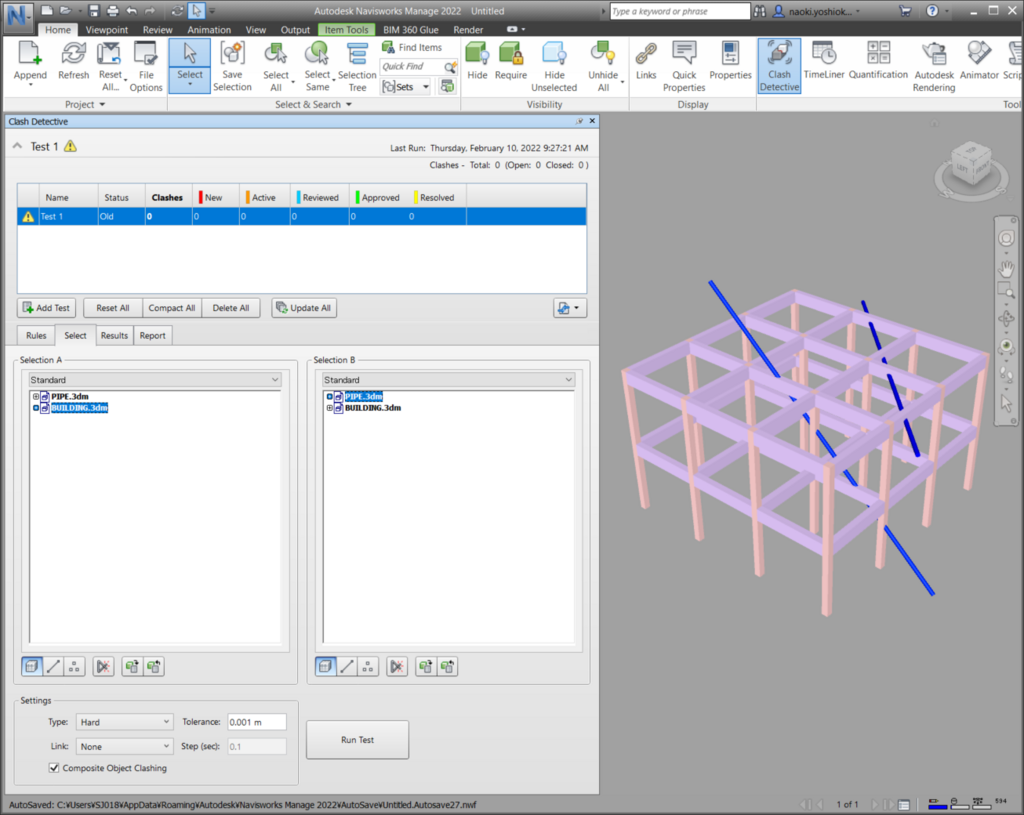Activate the Select tool

pyautogui.click(x=189, y=65)
